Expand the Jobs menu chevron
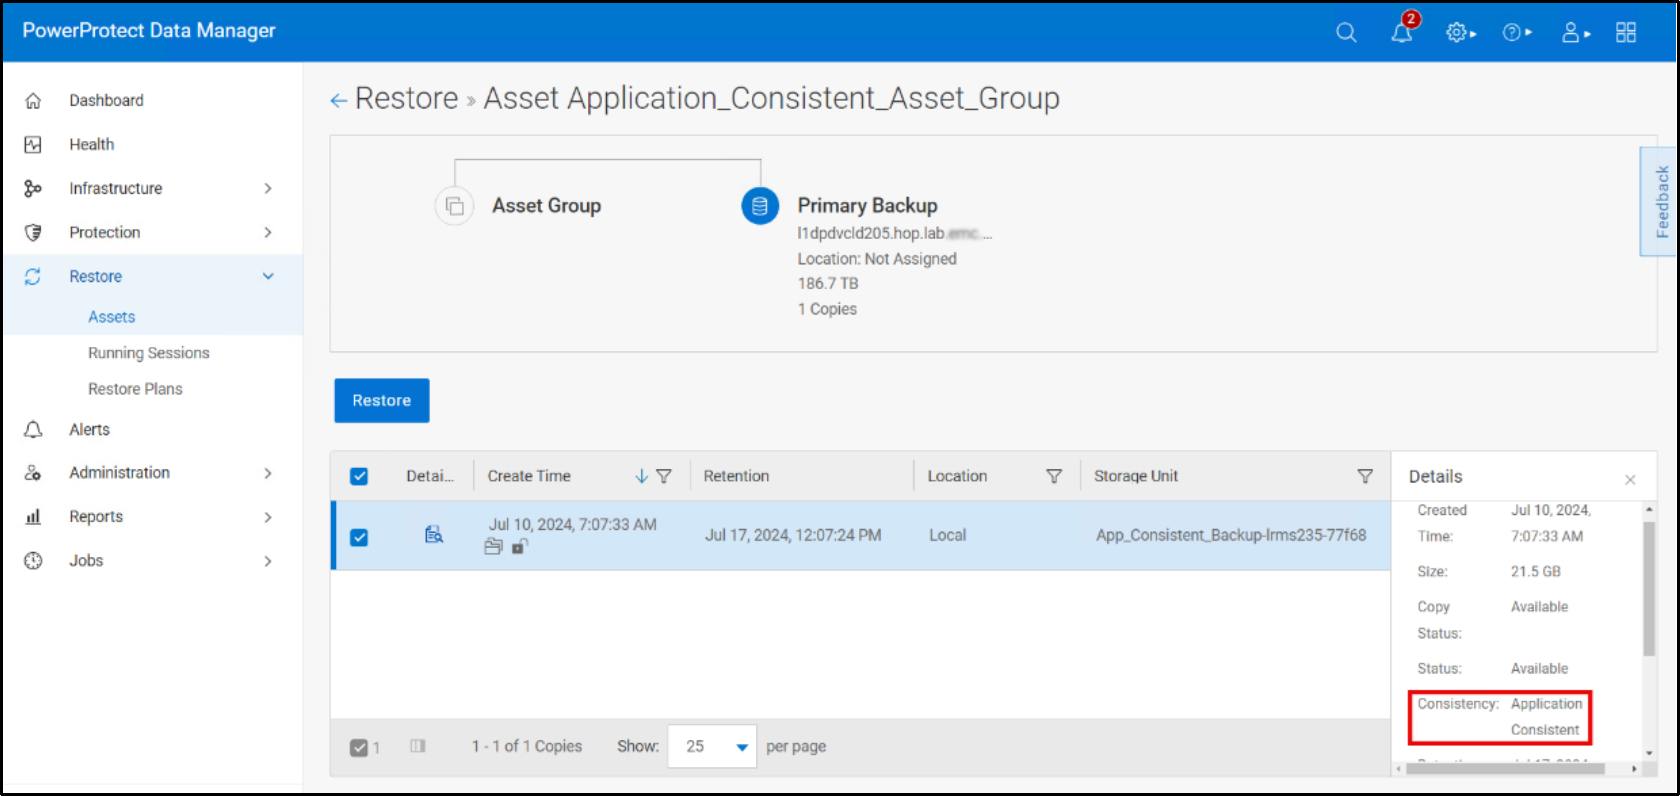 (267, 560)
